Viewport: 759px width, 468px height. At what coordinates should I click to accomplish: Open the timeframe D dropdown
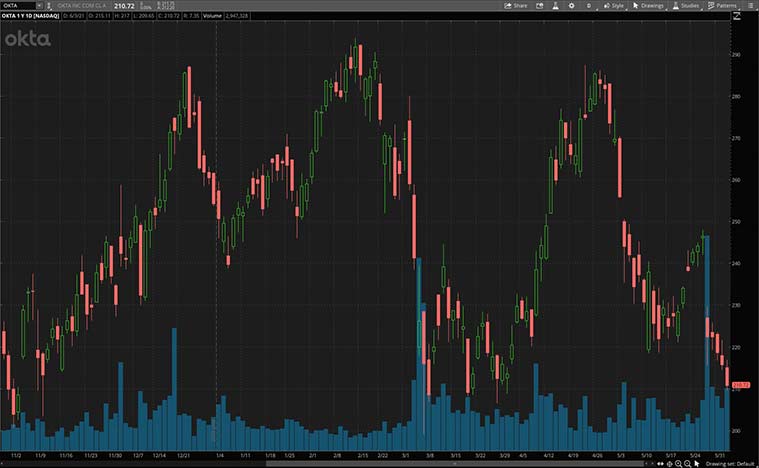pyautogui.click(x=589, y=6)
